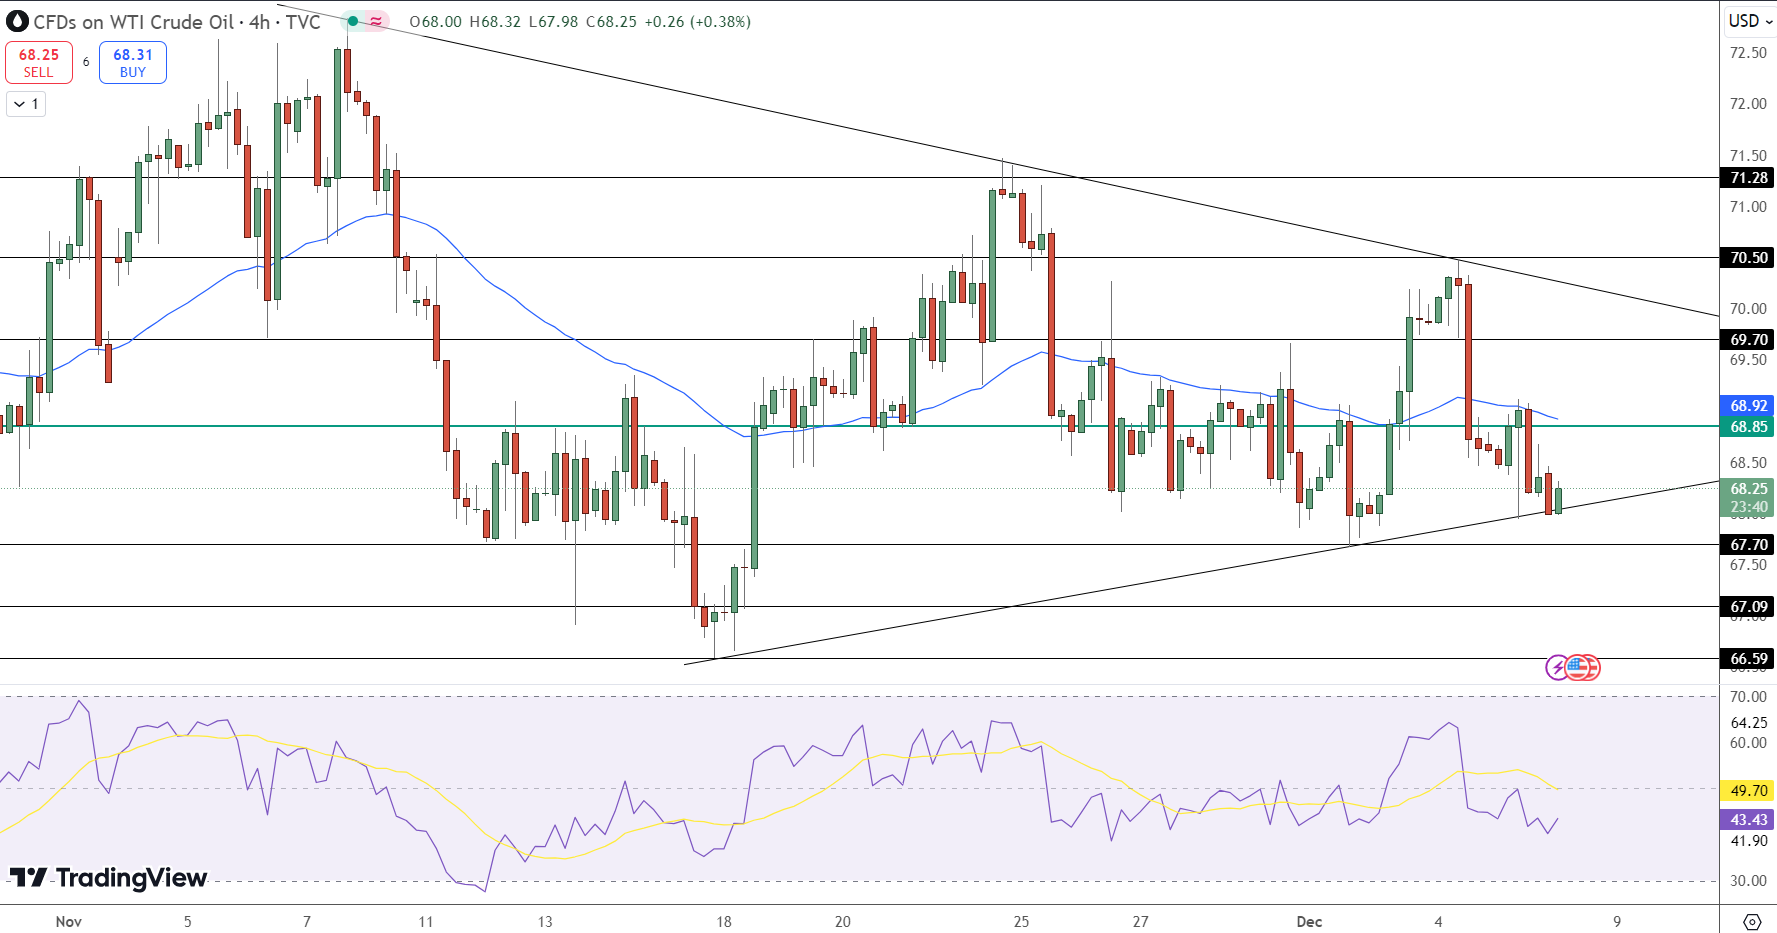Click the 72.50 price scale value
Screen dimensions: 1777x933
click(1748, 53)
